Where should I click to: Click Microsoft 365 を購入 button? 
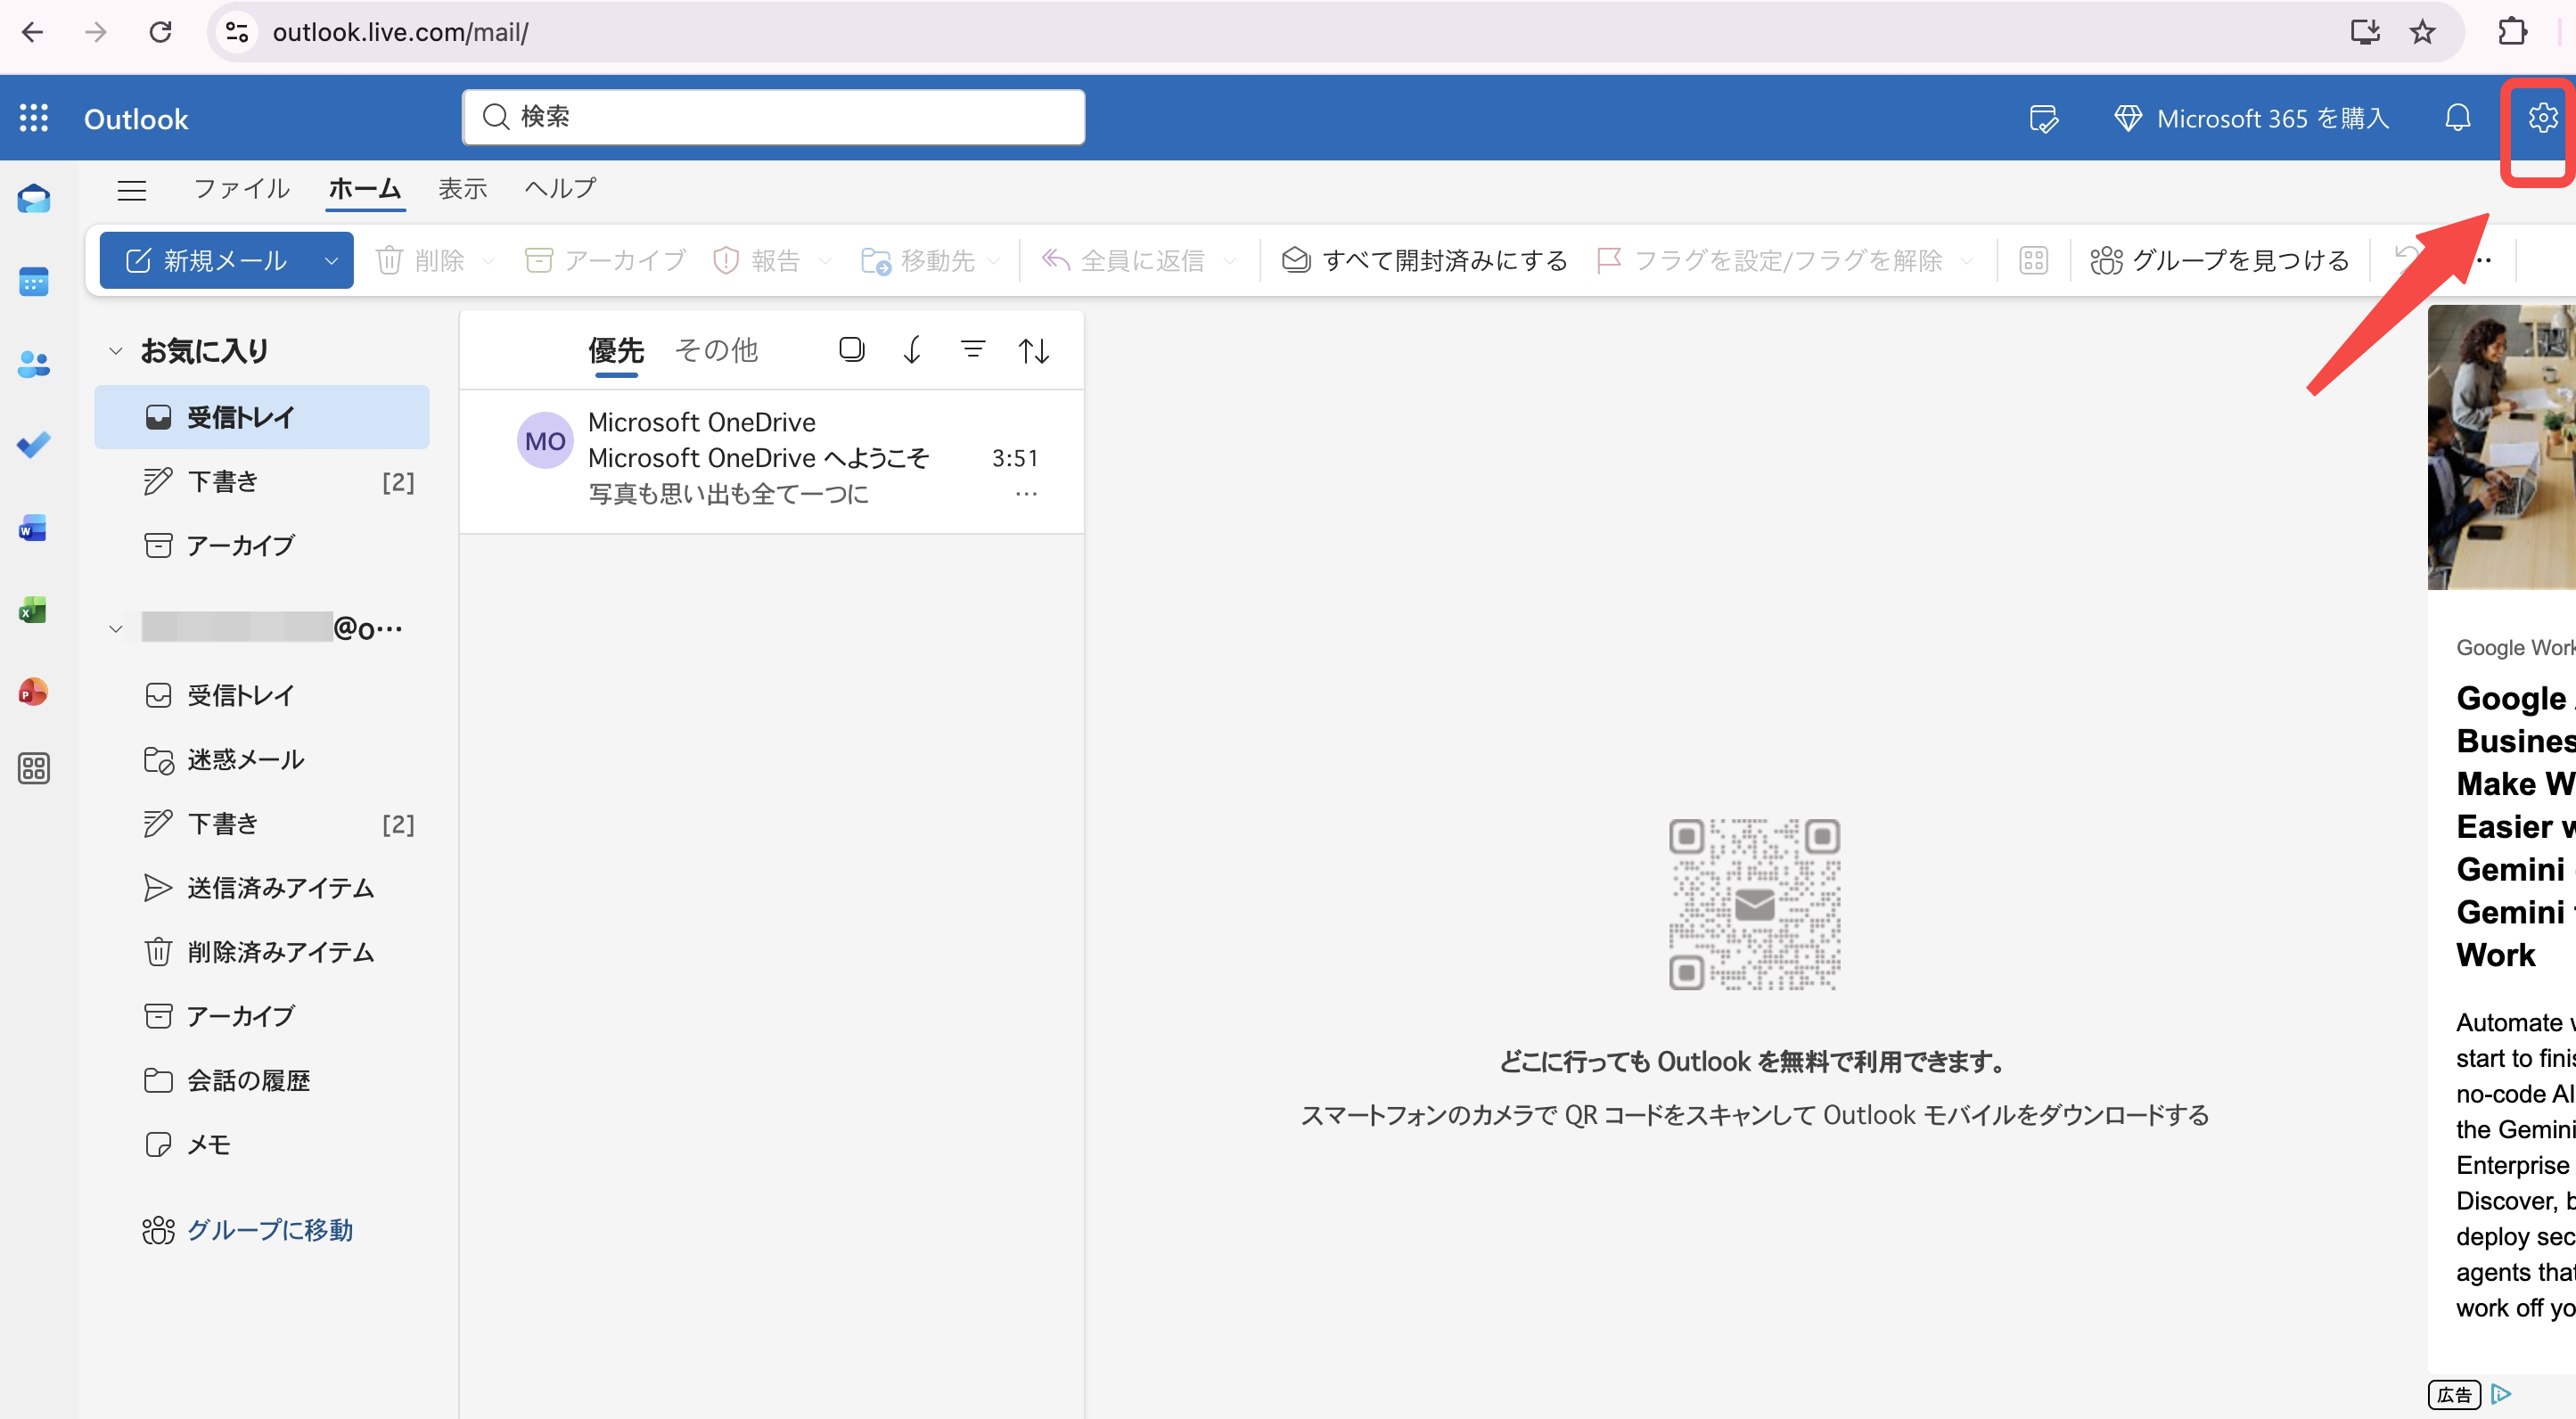coord(2251,118)
